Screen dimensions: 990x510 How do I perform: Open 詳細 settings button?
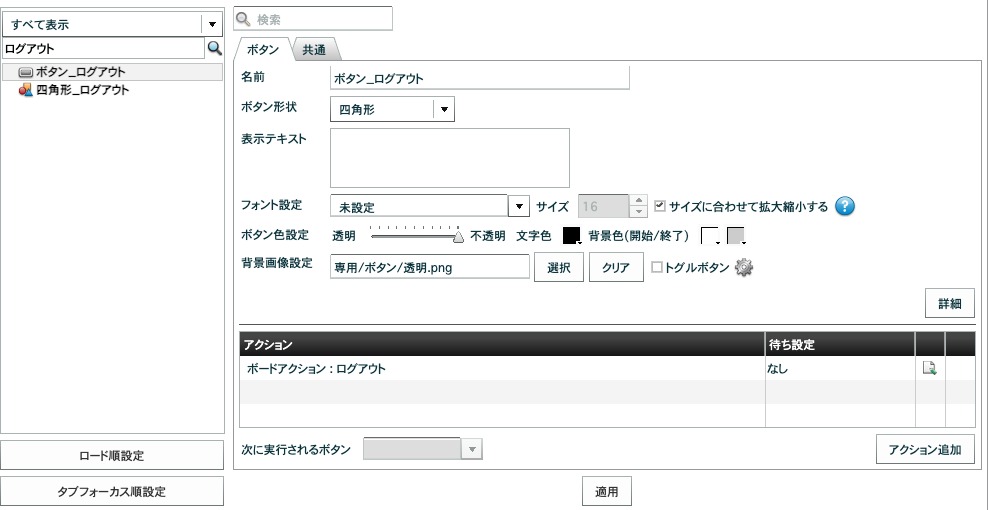tap(950, 304)
